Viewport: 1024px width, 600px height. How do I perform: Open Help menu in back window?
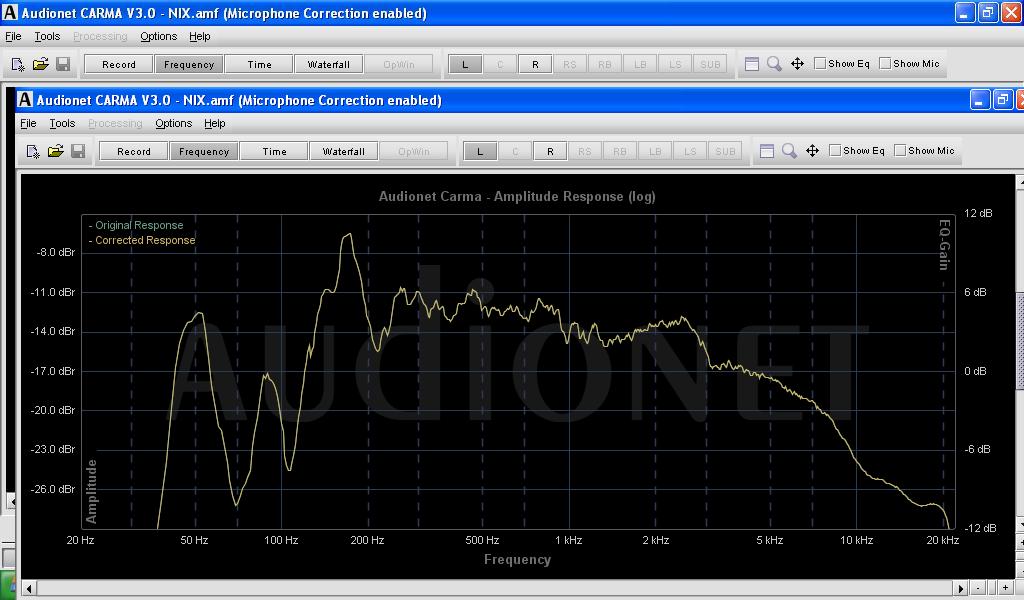click(x=200, y=37)
